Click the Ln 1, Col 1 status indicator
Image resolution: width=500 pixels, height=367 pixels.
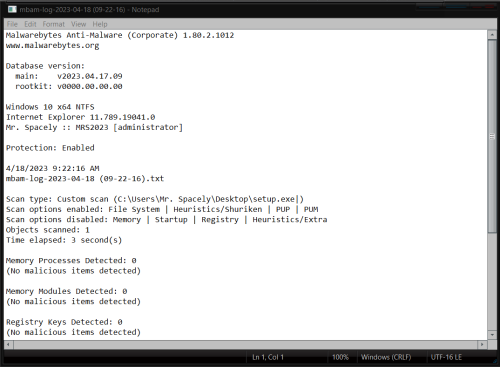(x=268, y=357)
